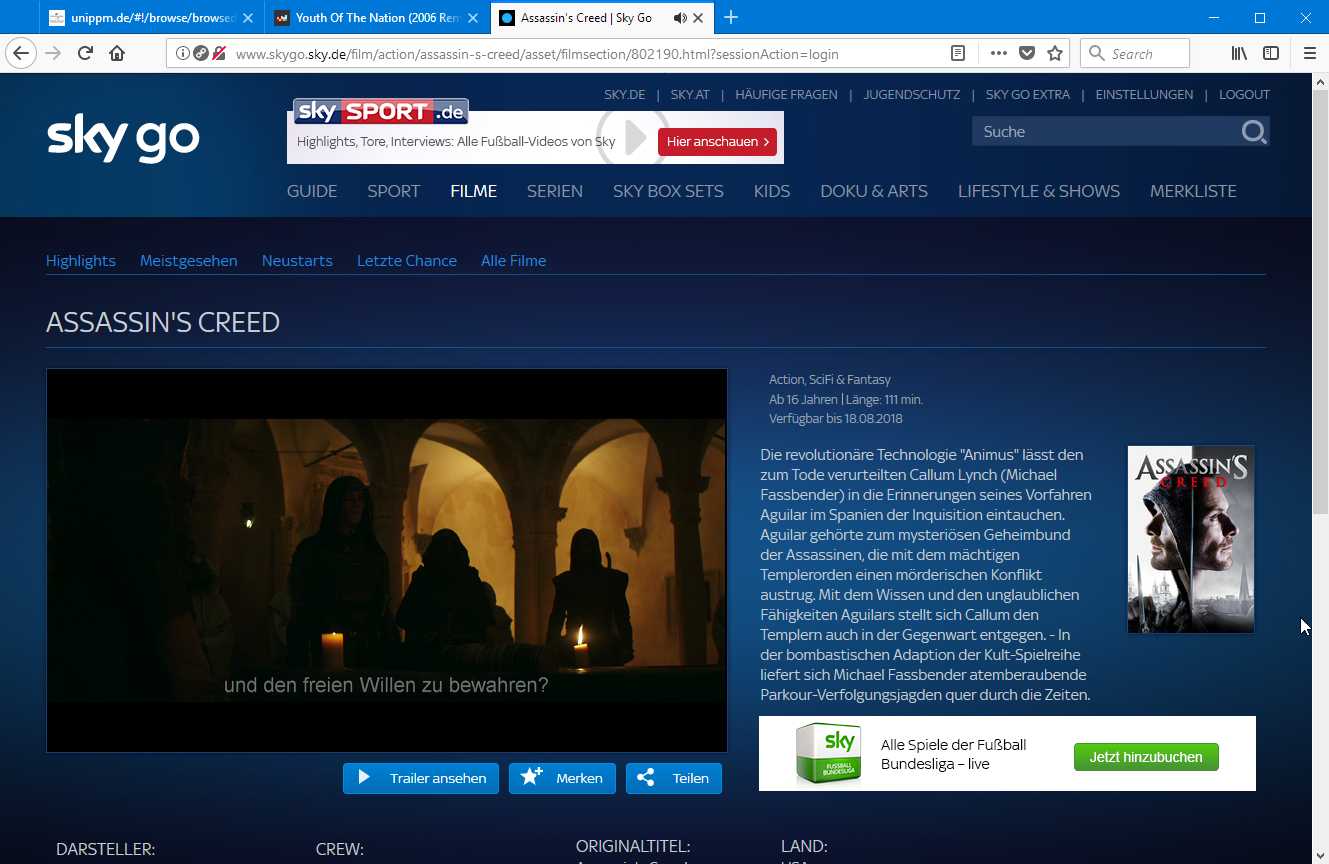Click the page vertical scrollbar

1320,300
